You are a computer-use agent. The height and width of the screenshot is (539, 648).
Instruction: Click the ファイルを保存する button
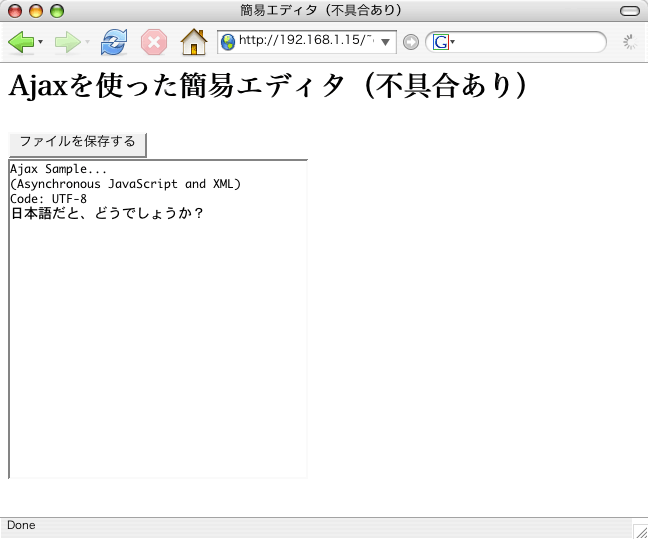click(x=78, y=144)
